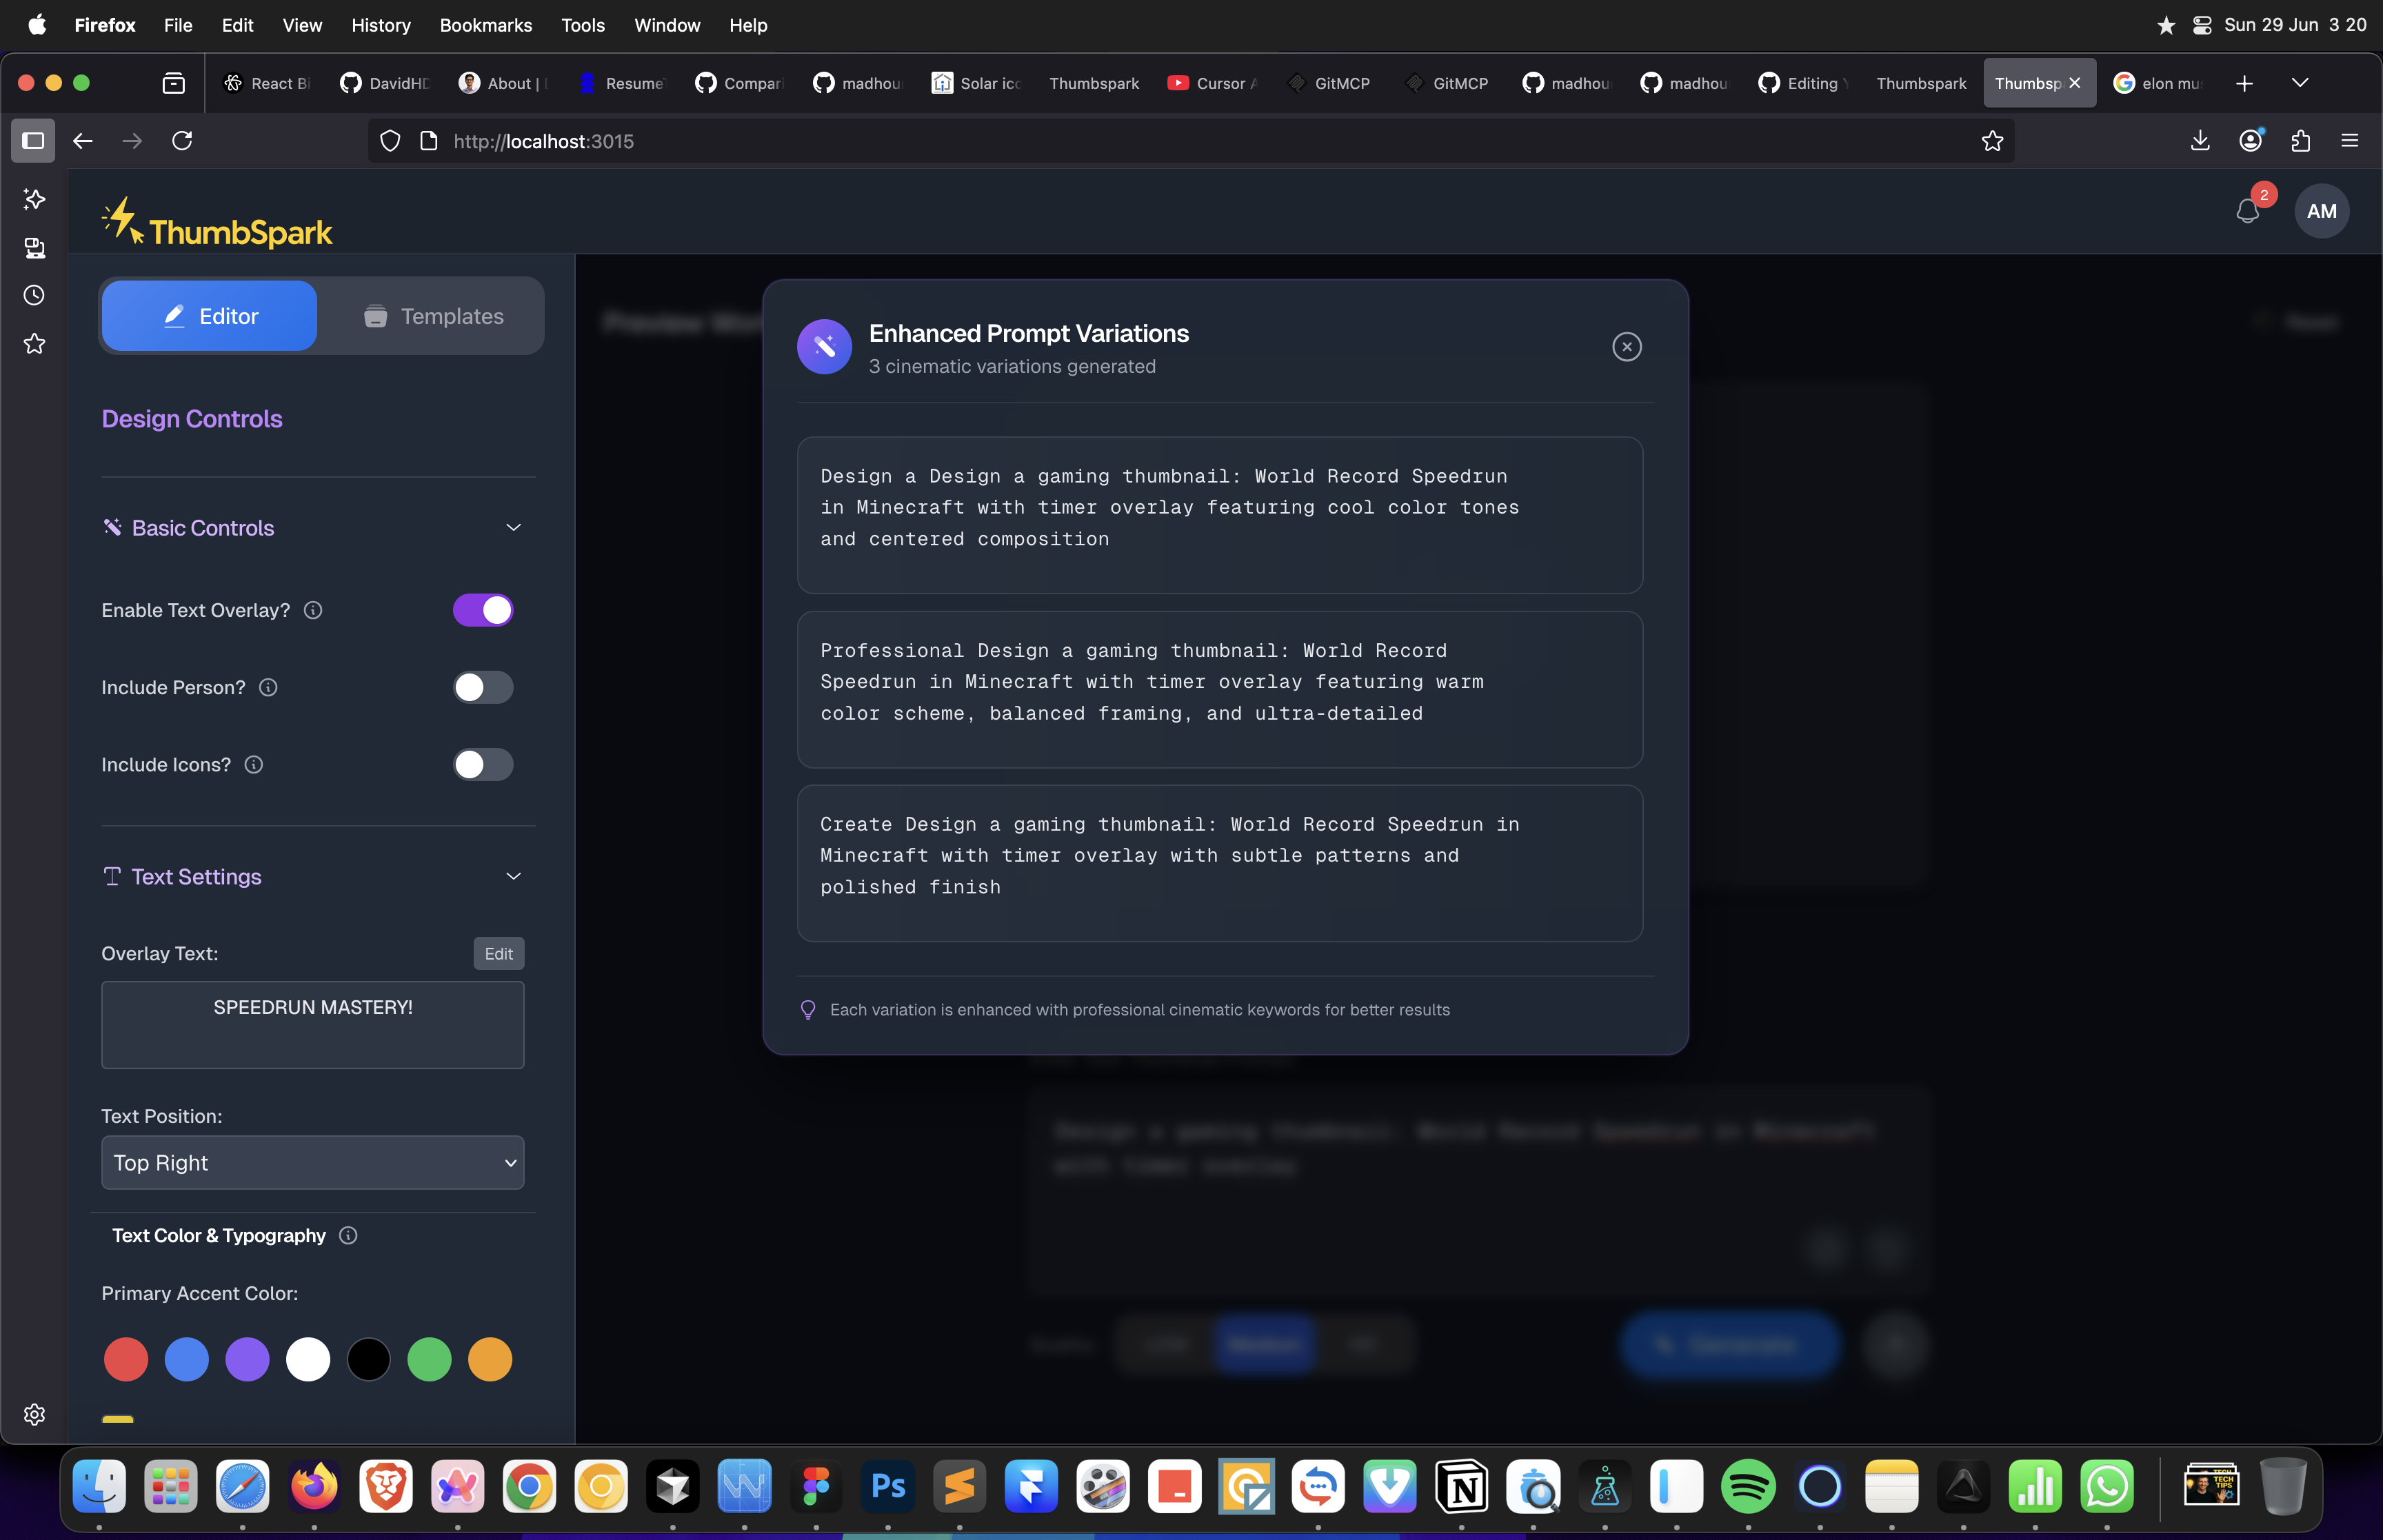The width and height of the screenshot is (2383, 1540).
Task: Pick the purple accent color swatch
Action: pyautogui.click(x=247, y=1359)
